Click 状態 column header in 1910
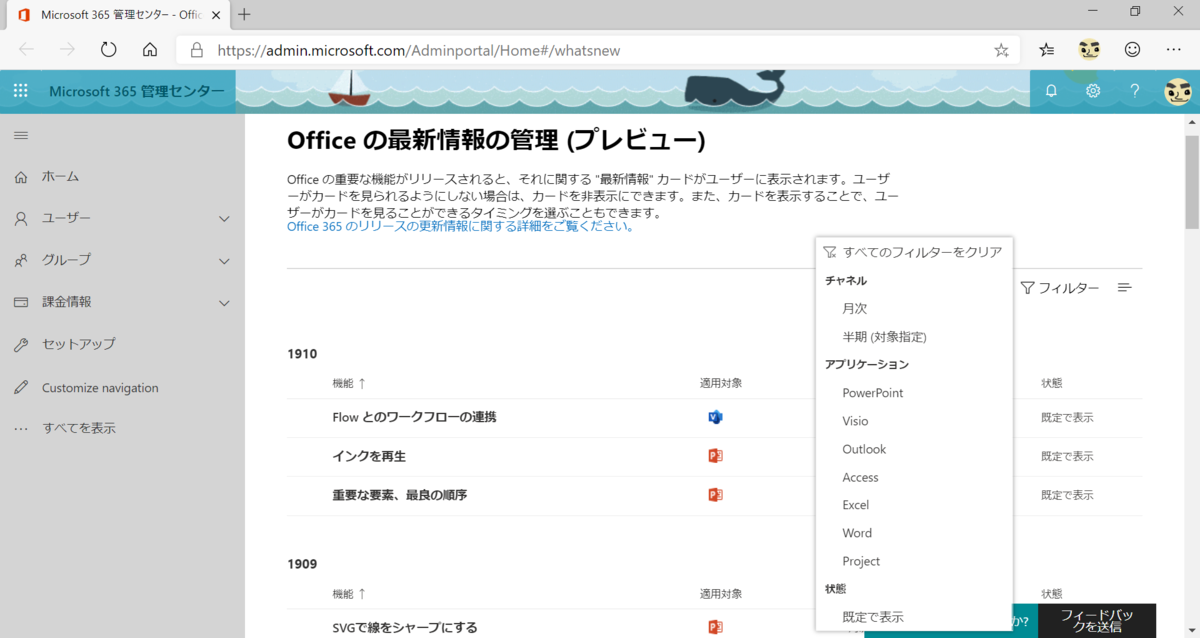The image size is (1200, 638). click(x=1051, y=383)
